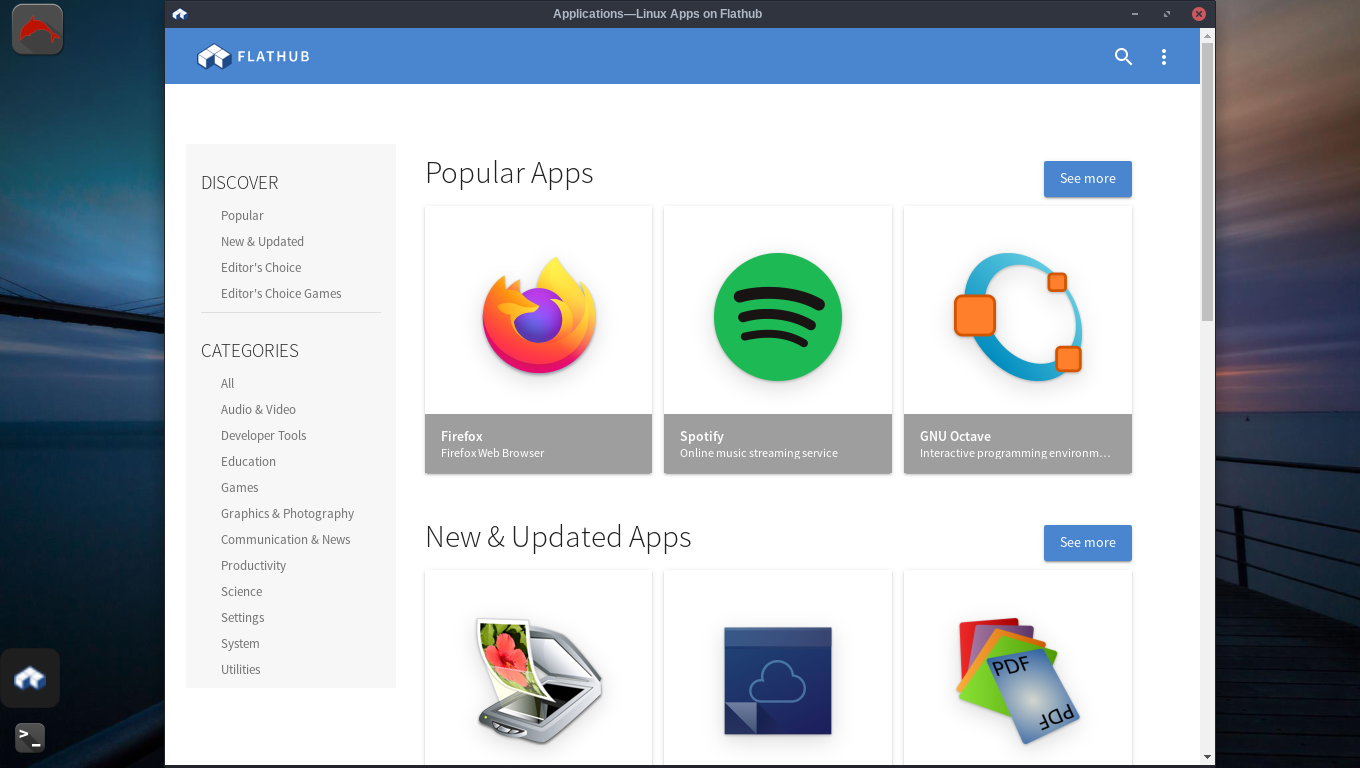Browse the Games category
Image resolution: width=1360 pixels, height=768 pixels.
click(240, 488)
